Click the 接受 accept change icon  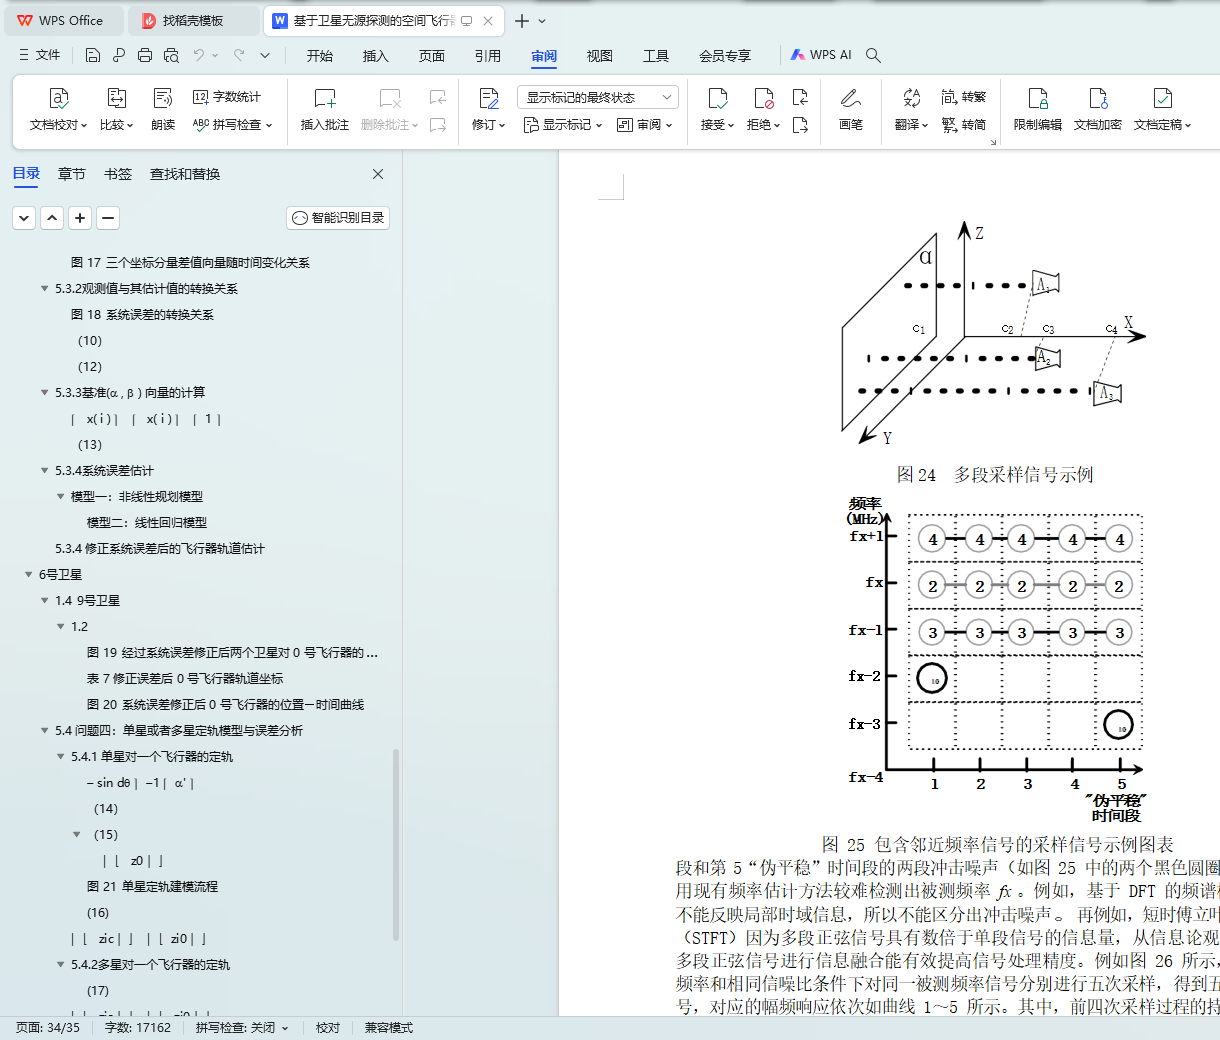click(717, 98)
